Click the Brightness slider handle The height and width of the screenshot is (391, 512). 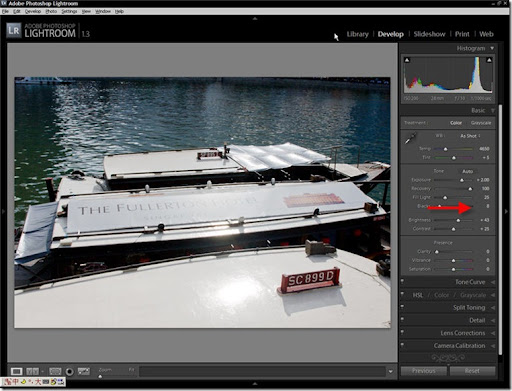pyautogui.click(x=458, y=220)
